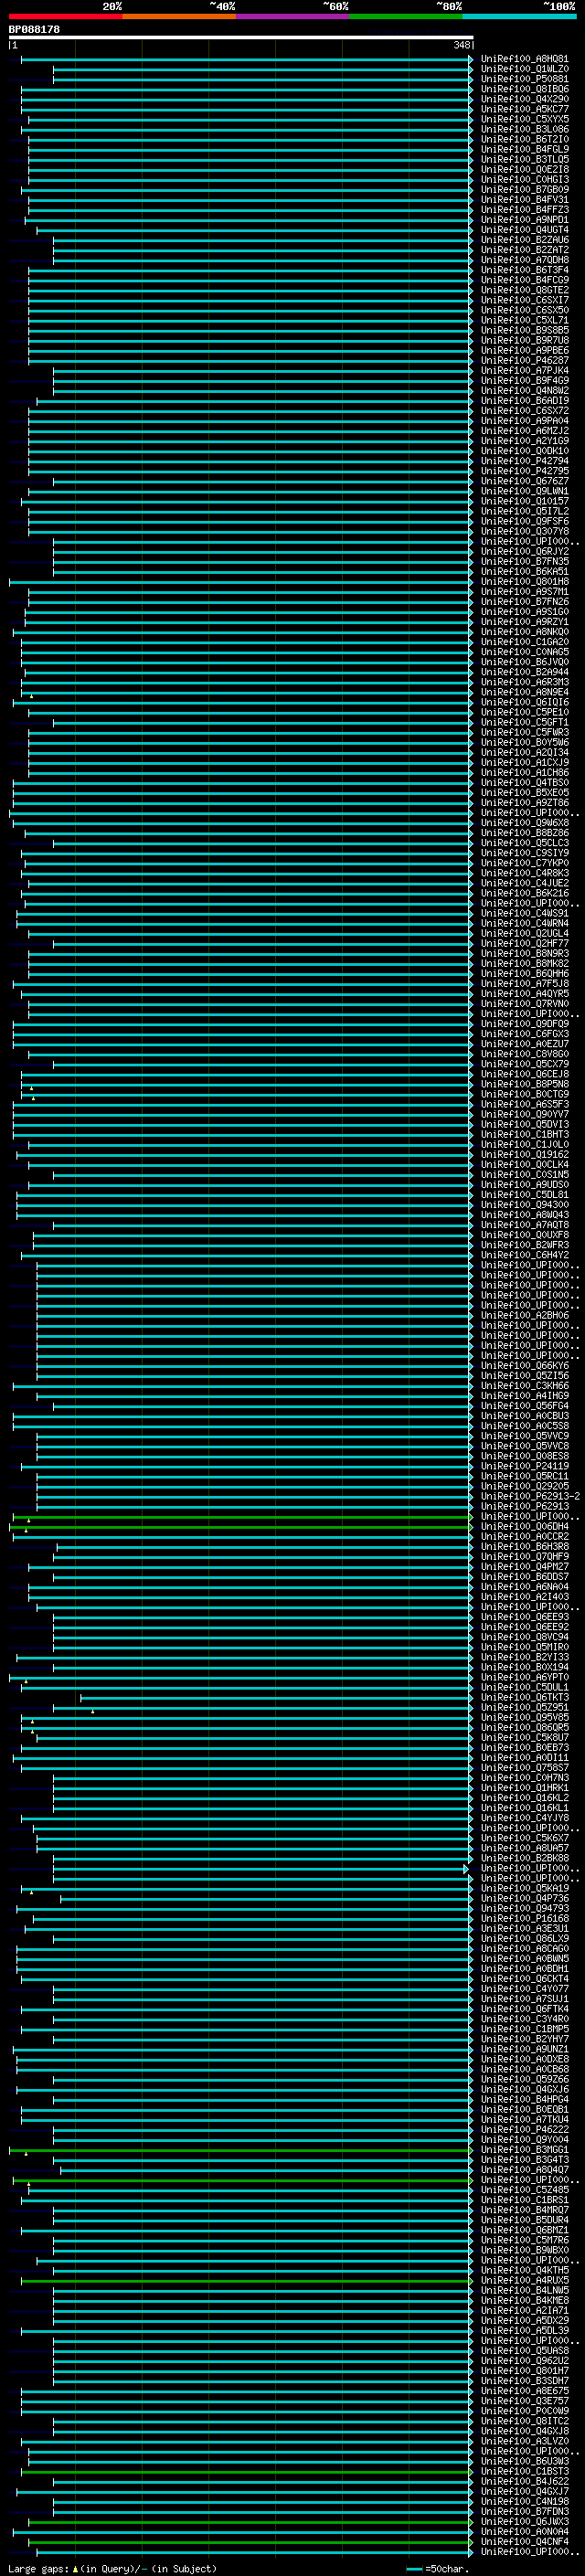
Task: Click the cyan alignment bar for A8HQ81
Action: (x=247, y=59)
